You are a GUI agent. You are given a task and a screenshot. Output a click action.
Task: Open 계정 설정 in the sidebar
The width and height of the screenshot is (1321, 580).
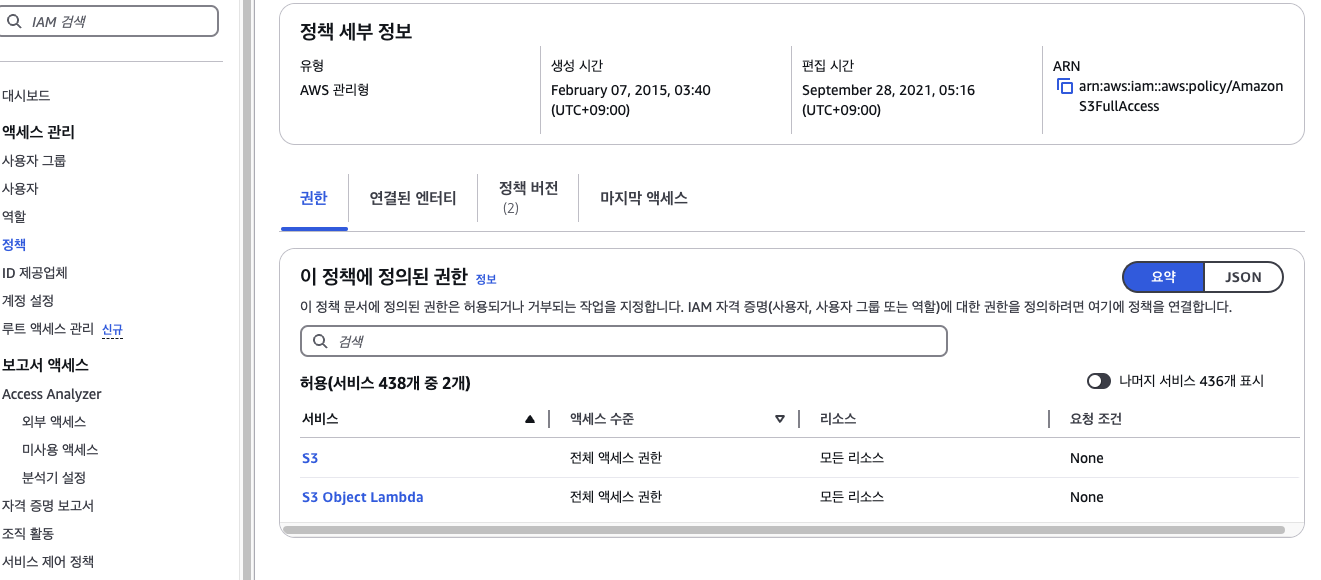(28, 300)
